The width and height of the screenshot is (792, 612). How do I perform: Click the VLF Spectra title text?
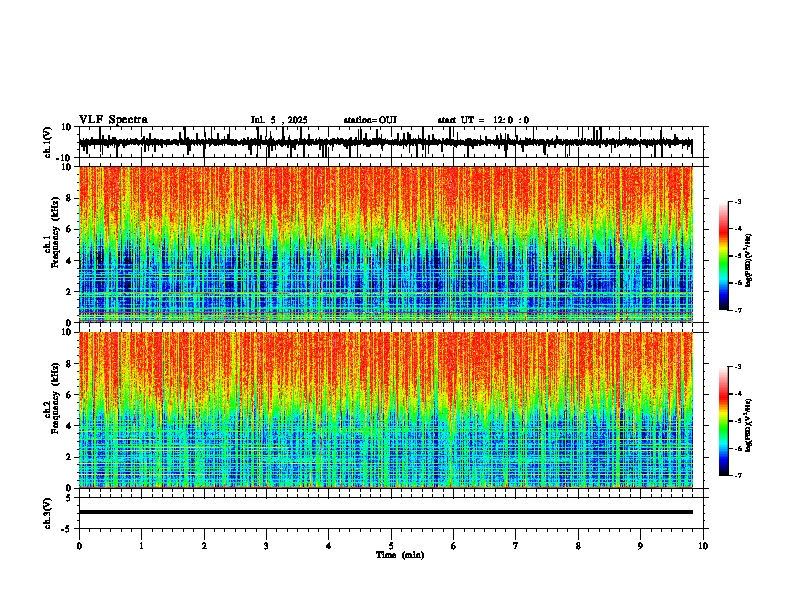(x=113, y=120)
